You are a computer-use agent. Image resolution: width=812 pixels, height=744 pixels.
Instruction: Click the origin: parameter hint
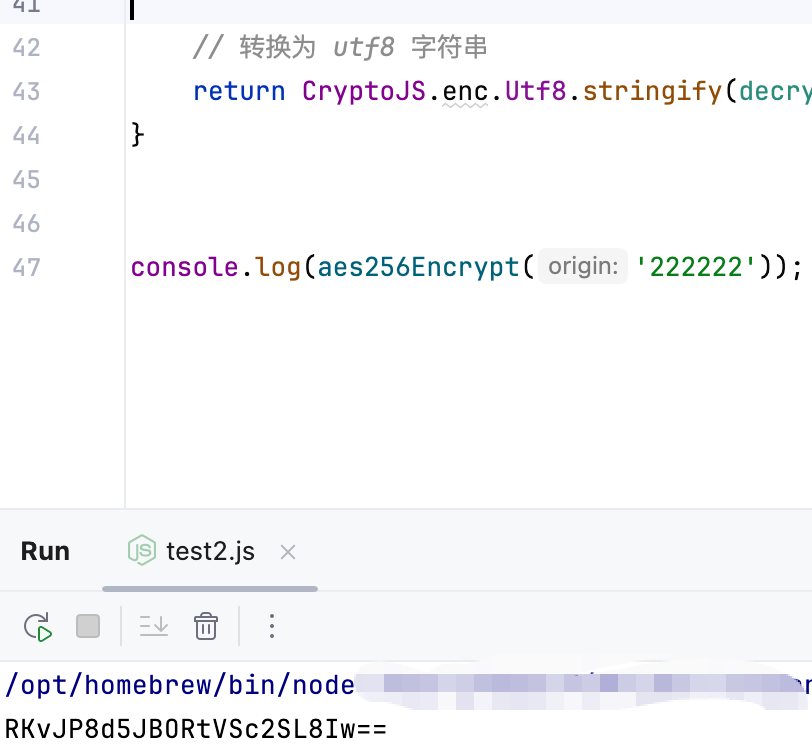pos(583,267)
